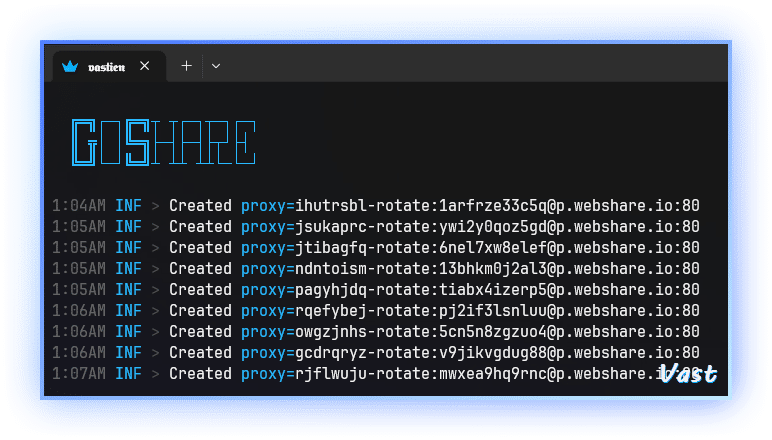
Task: Click proxy pagyhjdq-rotate log line text
Action: pyautogui.click(x=470, y=289)
